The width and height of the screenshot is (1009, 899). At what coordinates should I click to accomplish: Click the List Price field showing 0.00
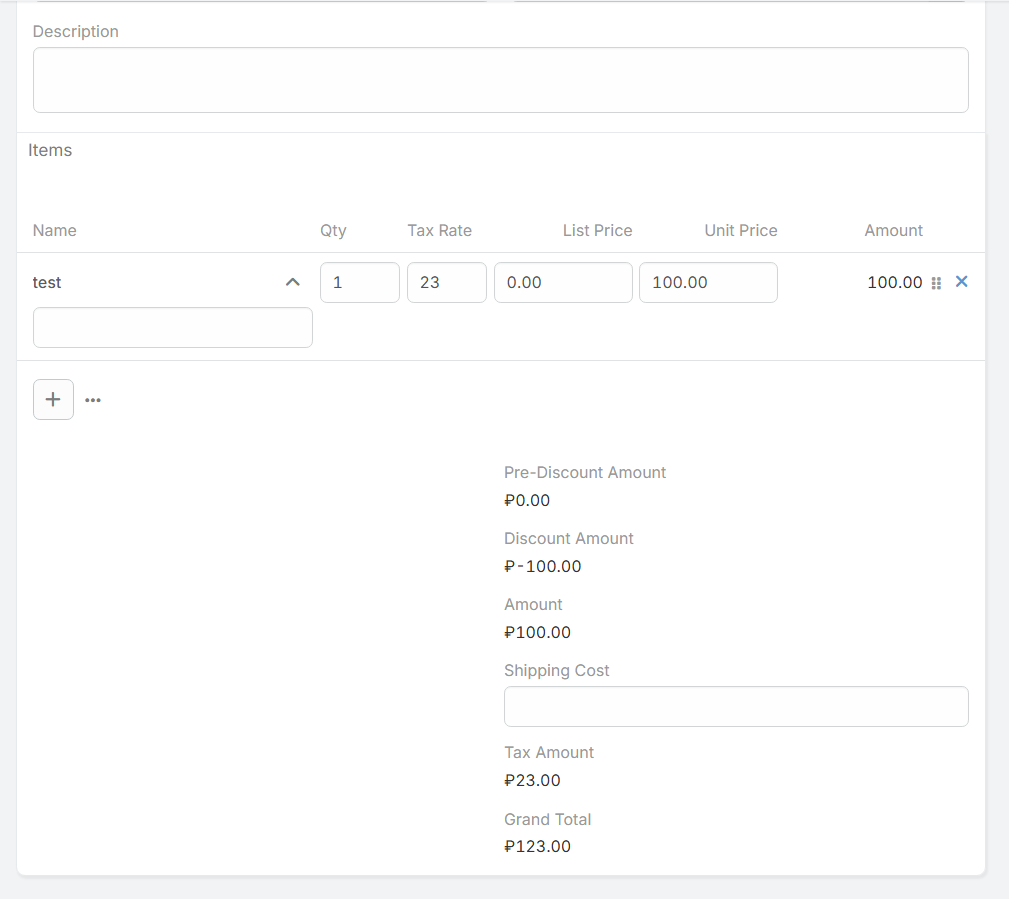562,282
